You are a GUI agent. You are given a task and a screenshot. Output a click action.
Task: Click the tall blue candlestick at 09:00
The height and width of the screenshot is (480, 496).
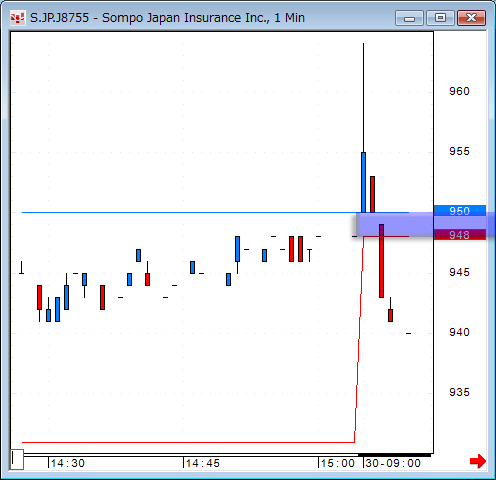pyautogui.click(x=363, y=182)
